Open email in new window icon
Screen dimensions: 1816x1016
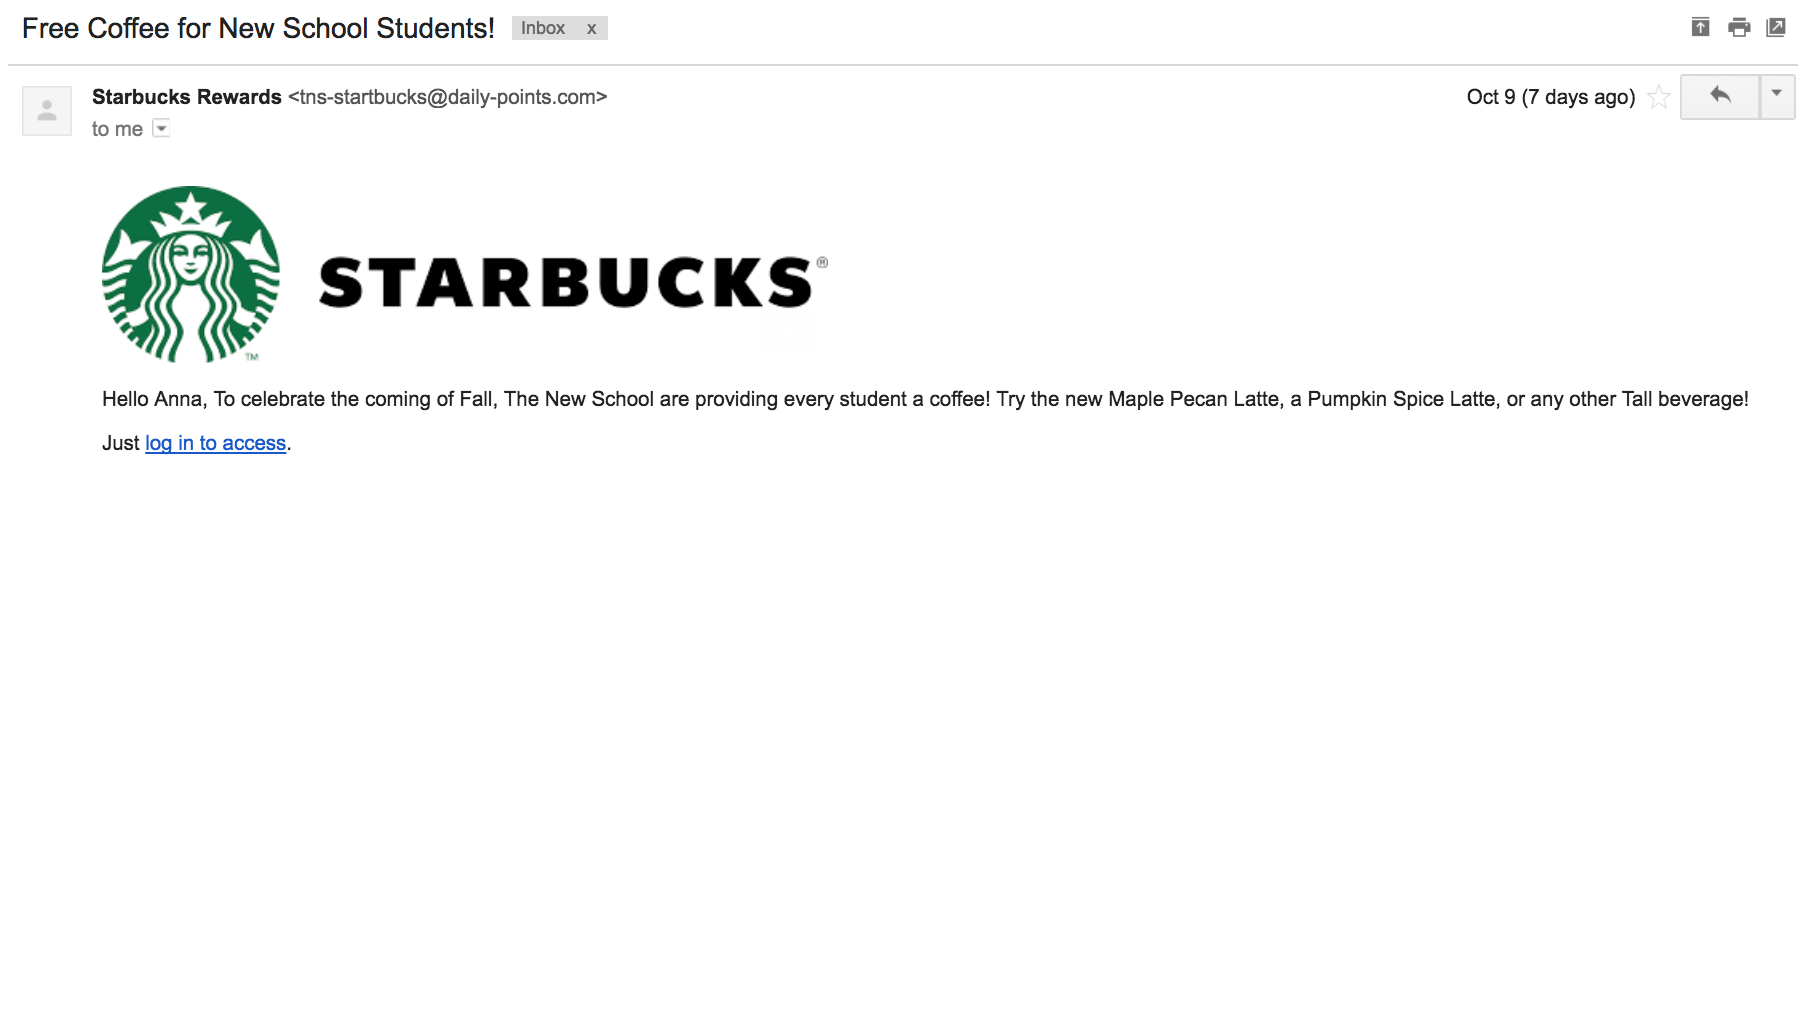(1776, 28)
